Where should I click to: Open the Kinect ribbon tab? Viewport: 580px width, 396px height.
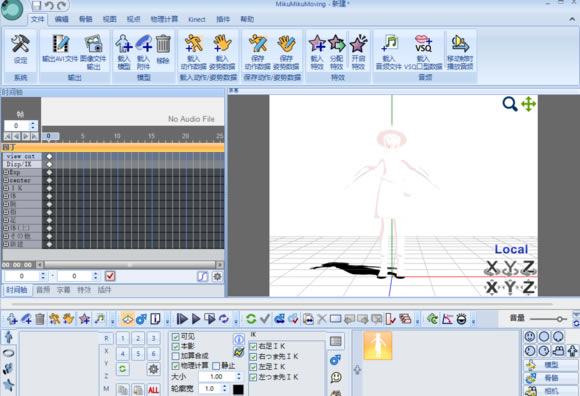coord(196,19)
